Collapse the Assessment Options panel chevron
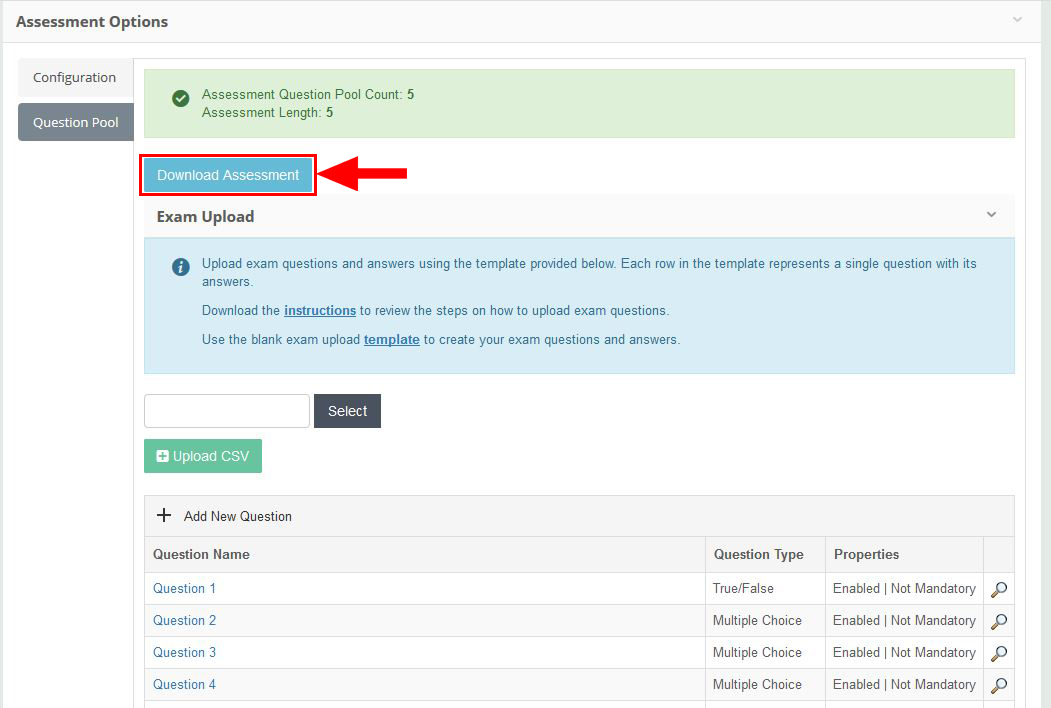Viewport: 1051px width, 708px height. 1017,20
